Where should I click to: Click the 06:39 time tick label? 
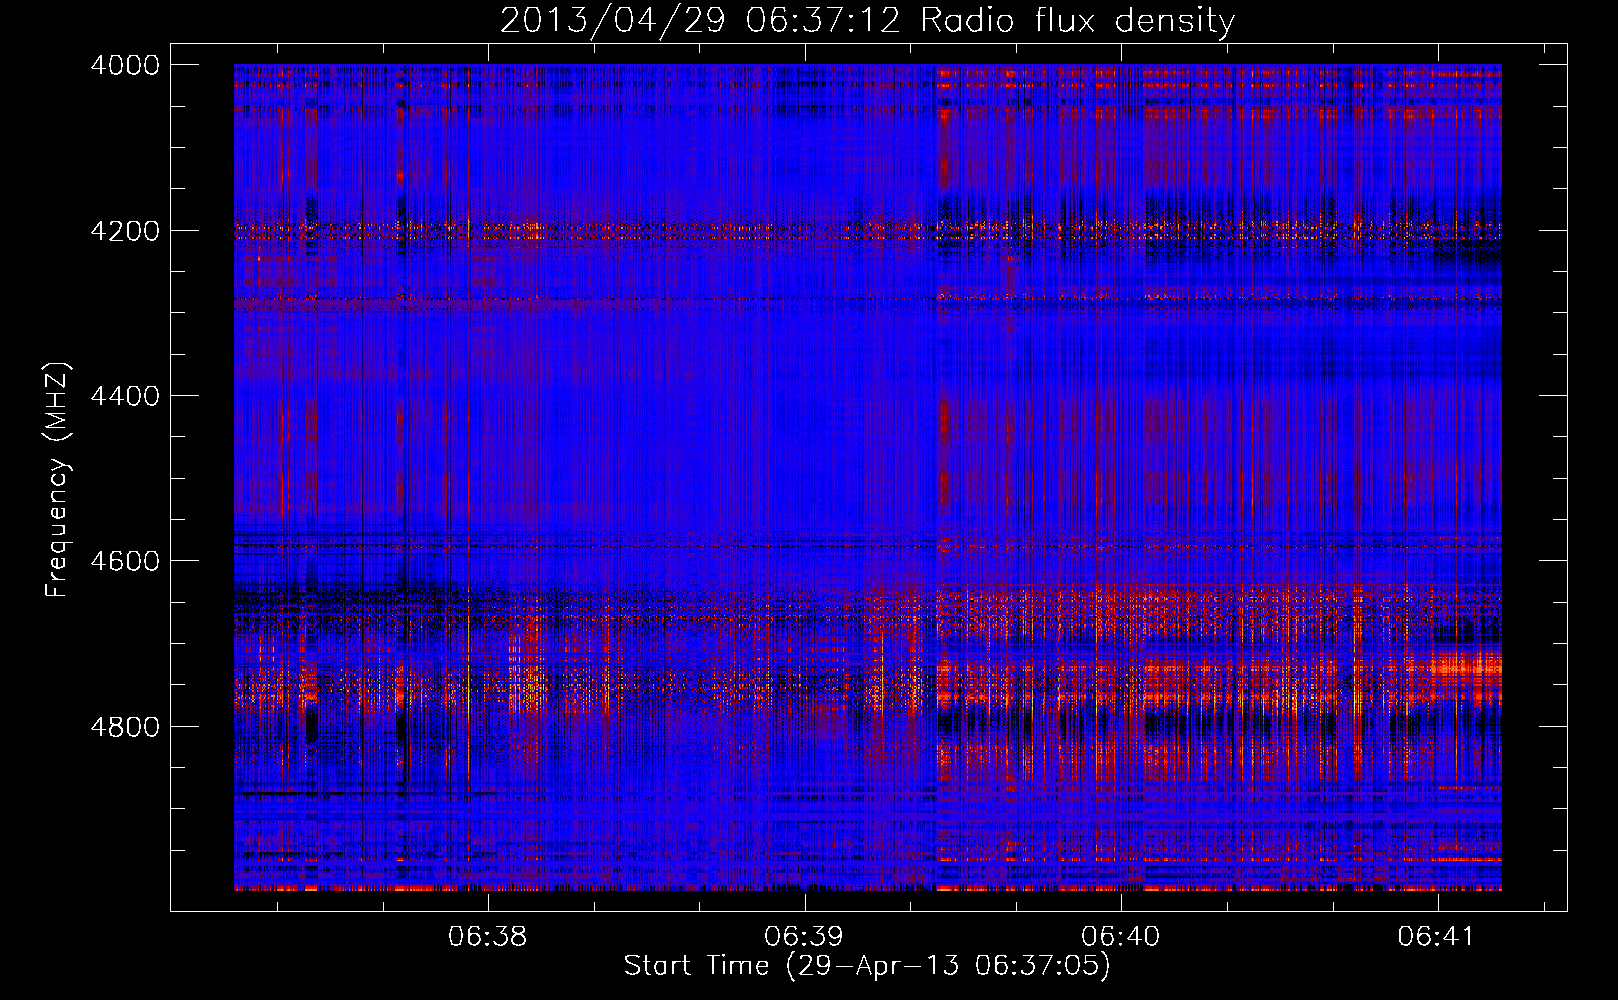tap(804, 936)
